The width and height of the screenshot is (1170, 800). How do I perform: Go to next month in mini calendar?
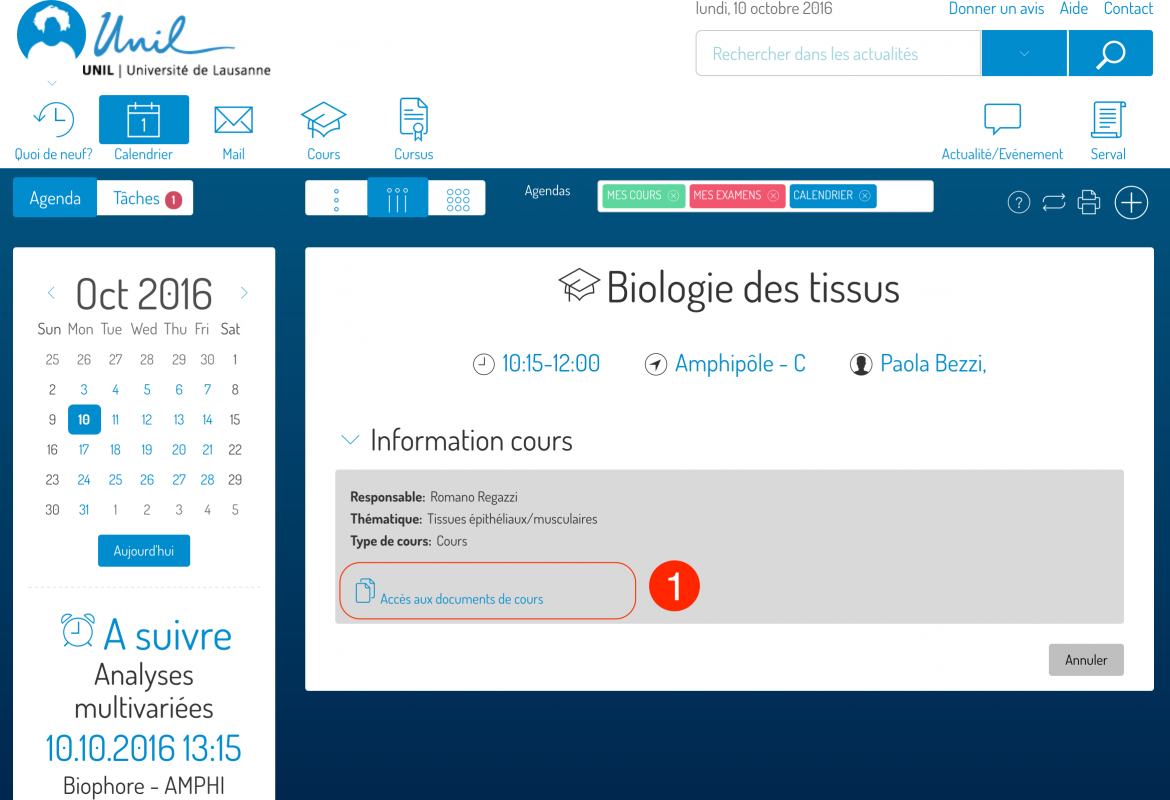pos(244,293)
